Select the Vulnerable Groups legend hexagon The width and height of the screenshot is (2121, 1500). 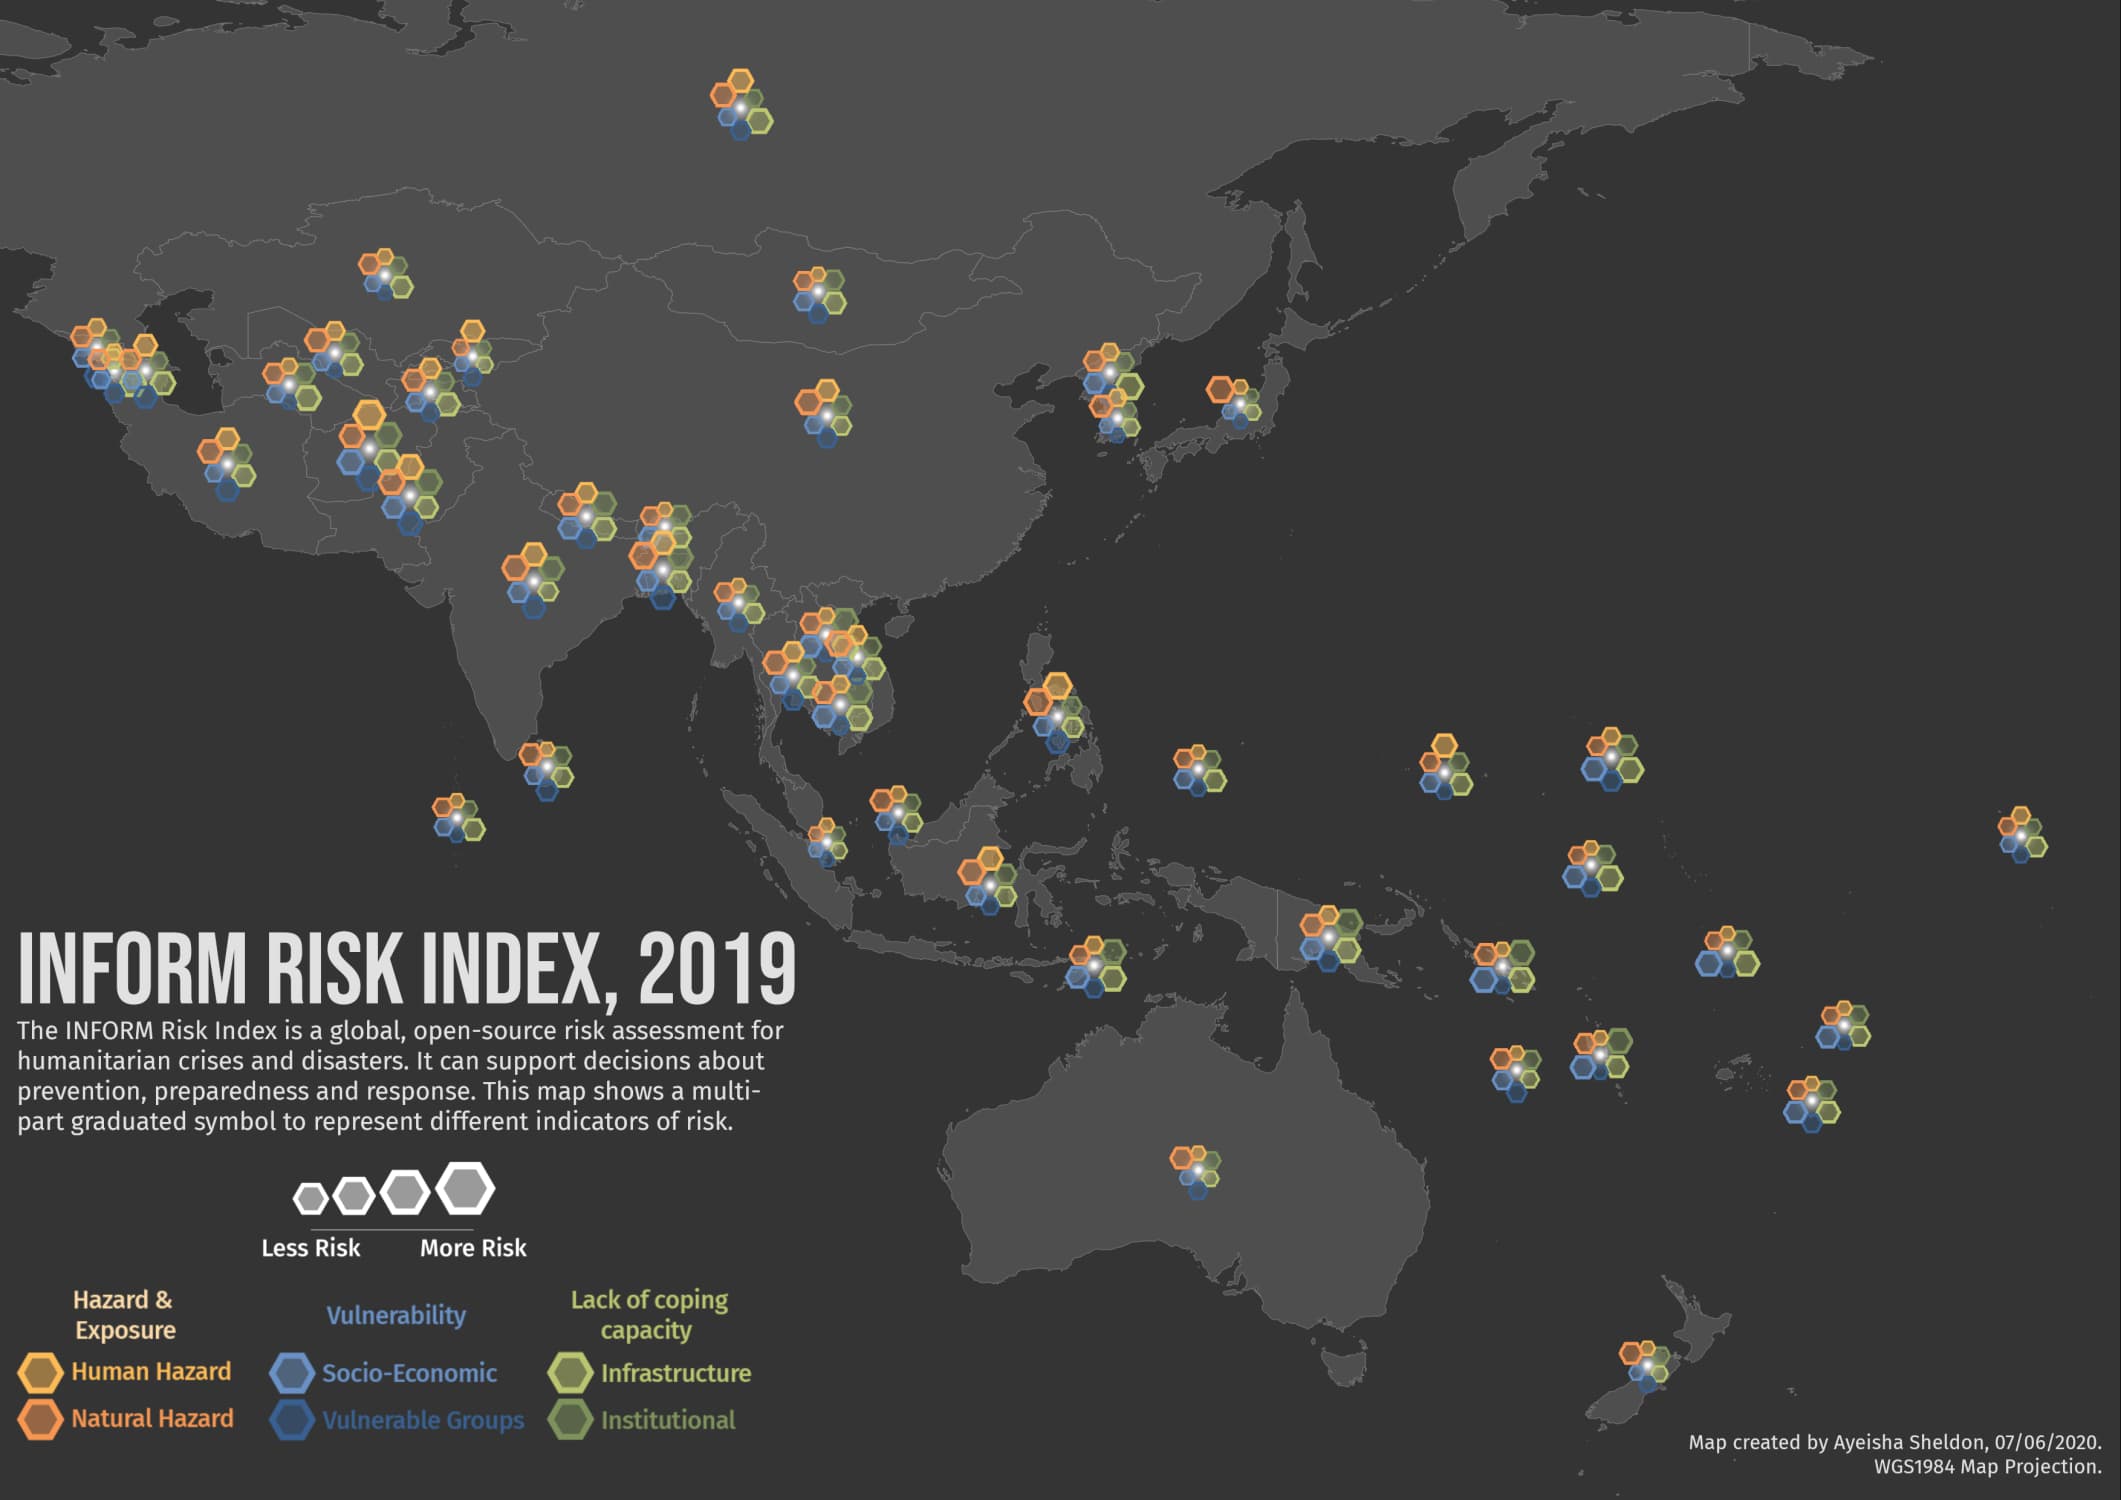point(293,1420)
